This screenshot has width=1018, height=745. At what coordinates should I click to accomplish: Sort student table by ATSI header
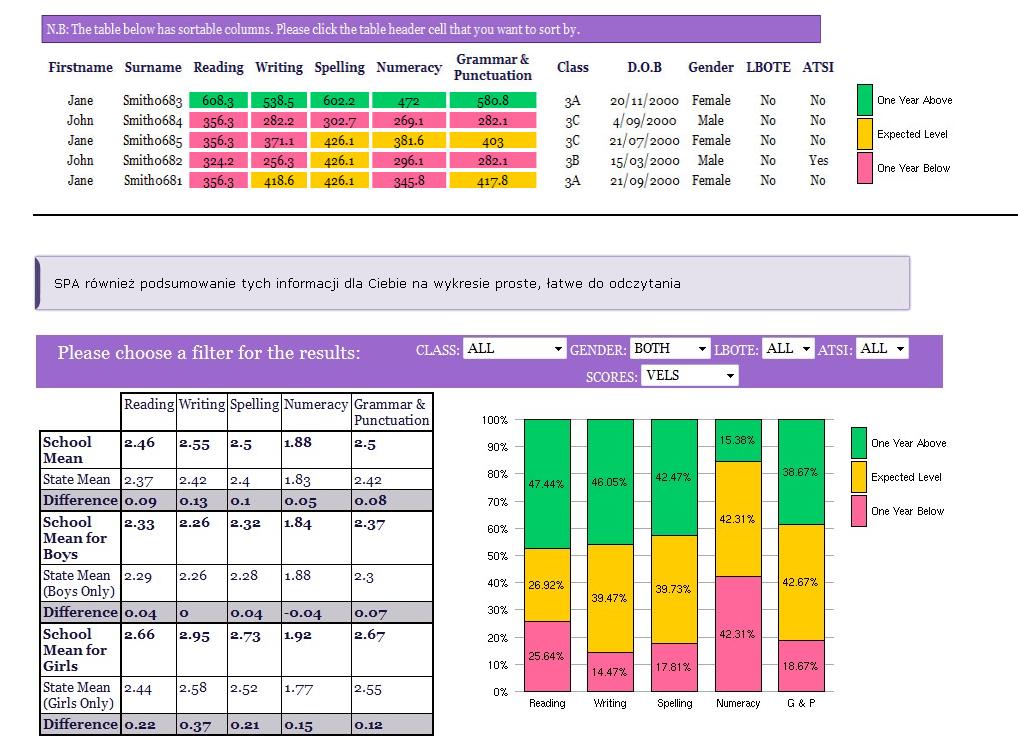click(x=818, y=67)
